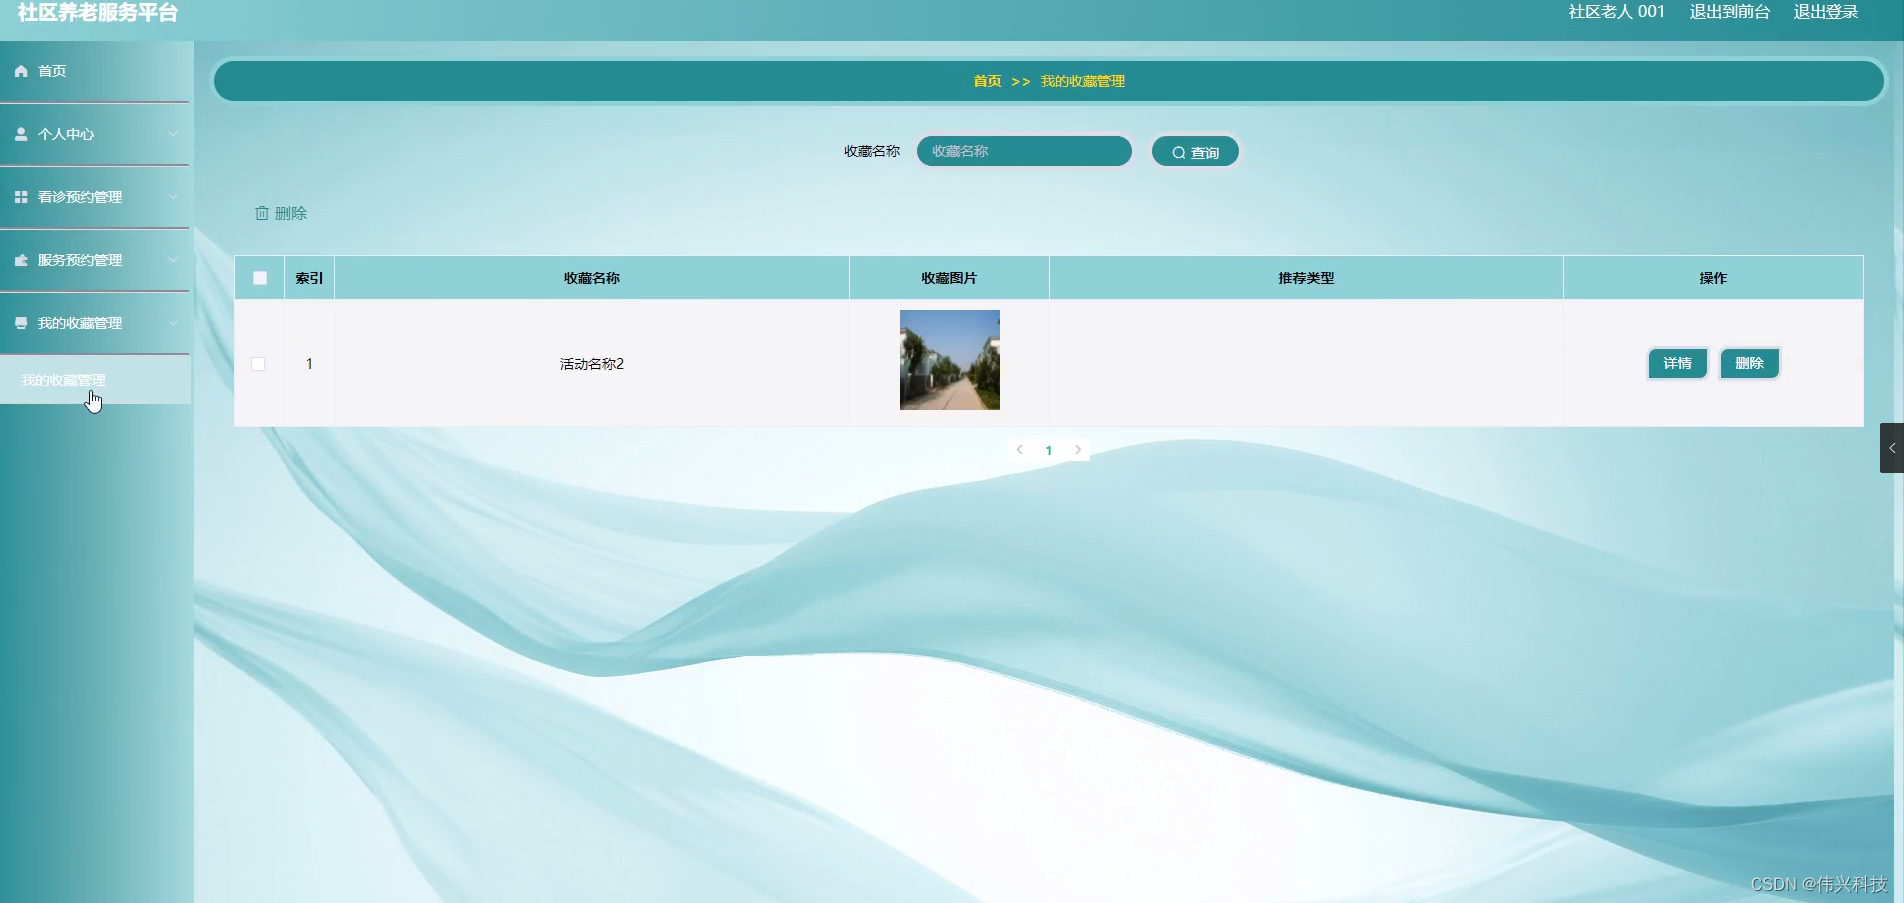Click the card icon for 我的收藏管理

(x=21, y=322)
